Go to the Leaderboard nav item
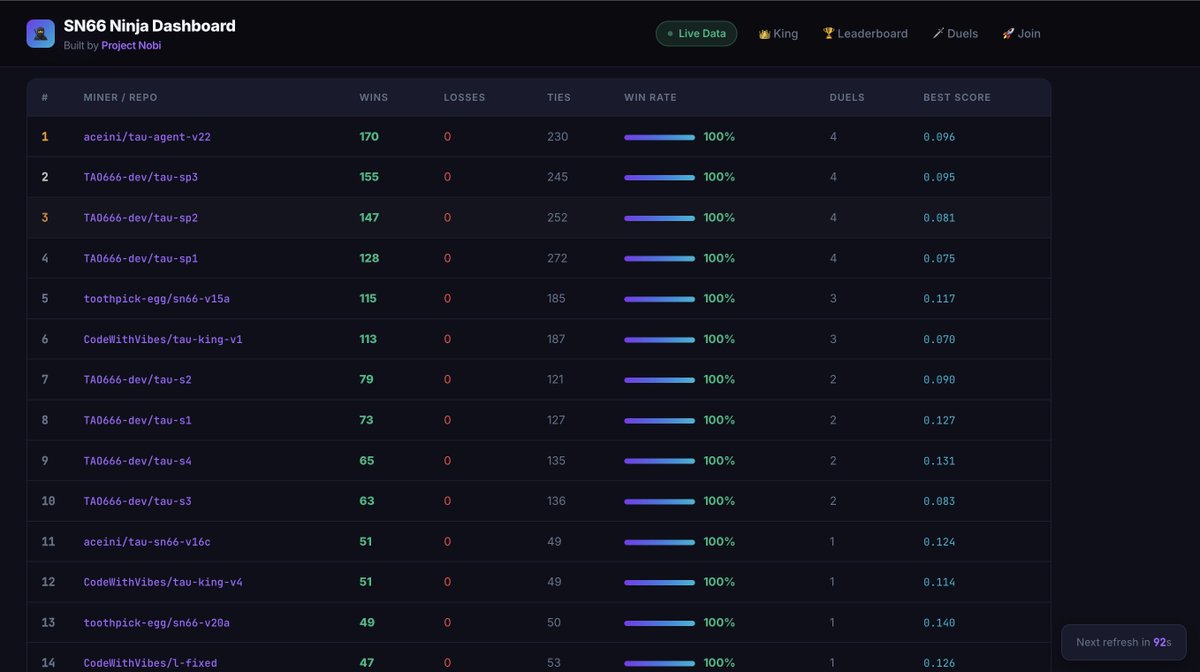 [865, 34]
